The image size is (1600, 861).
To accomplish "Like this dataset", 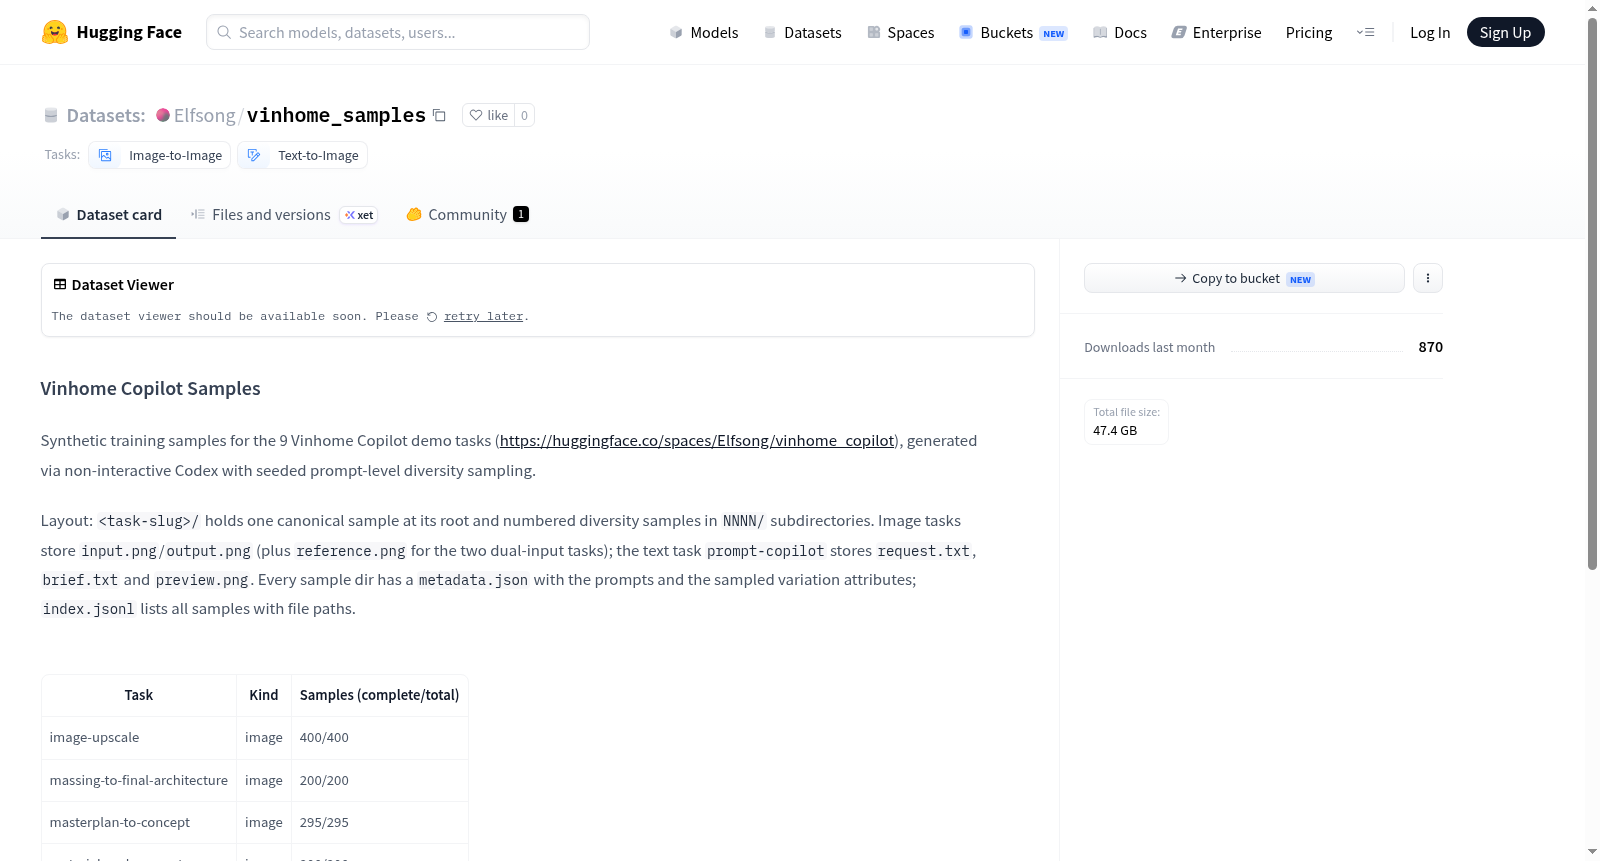I will 489,115.
